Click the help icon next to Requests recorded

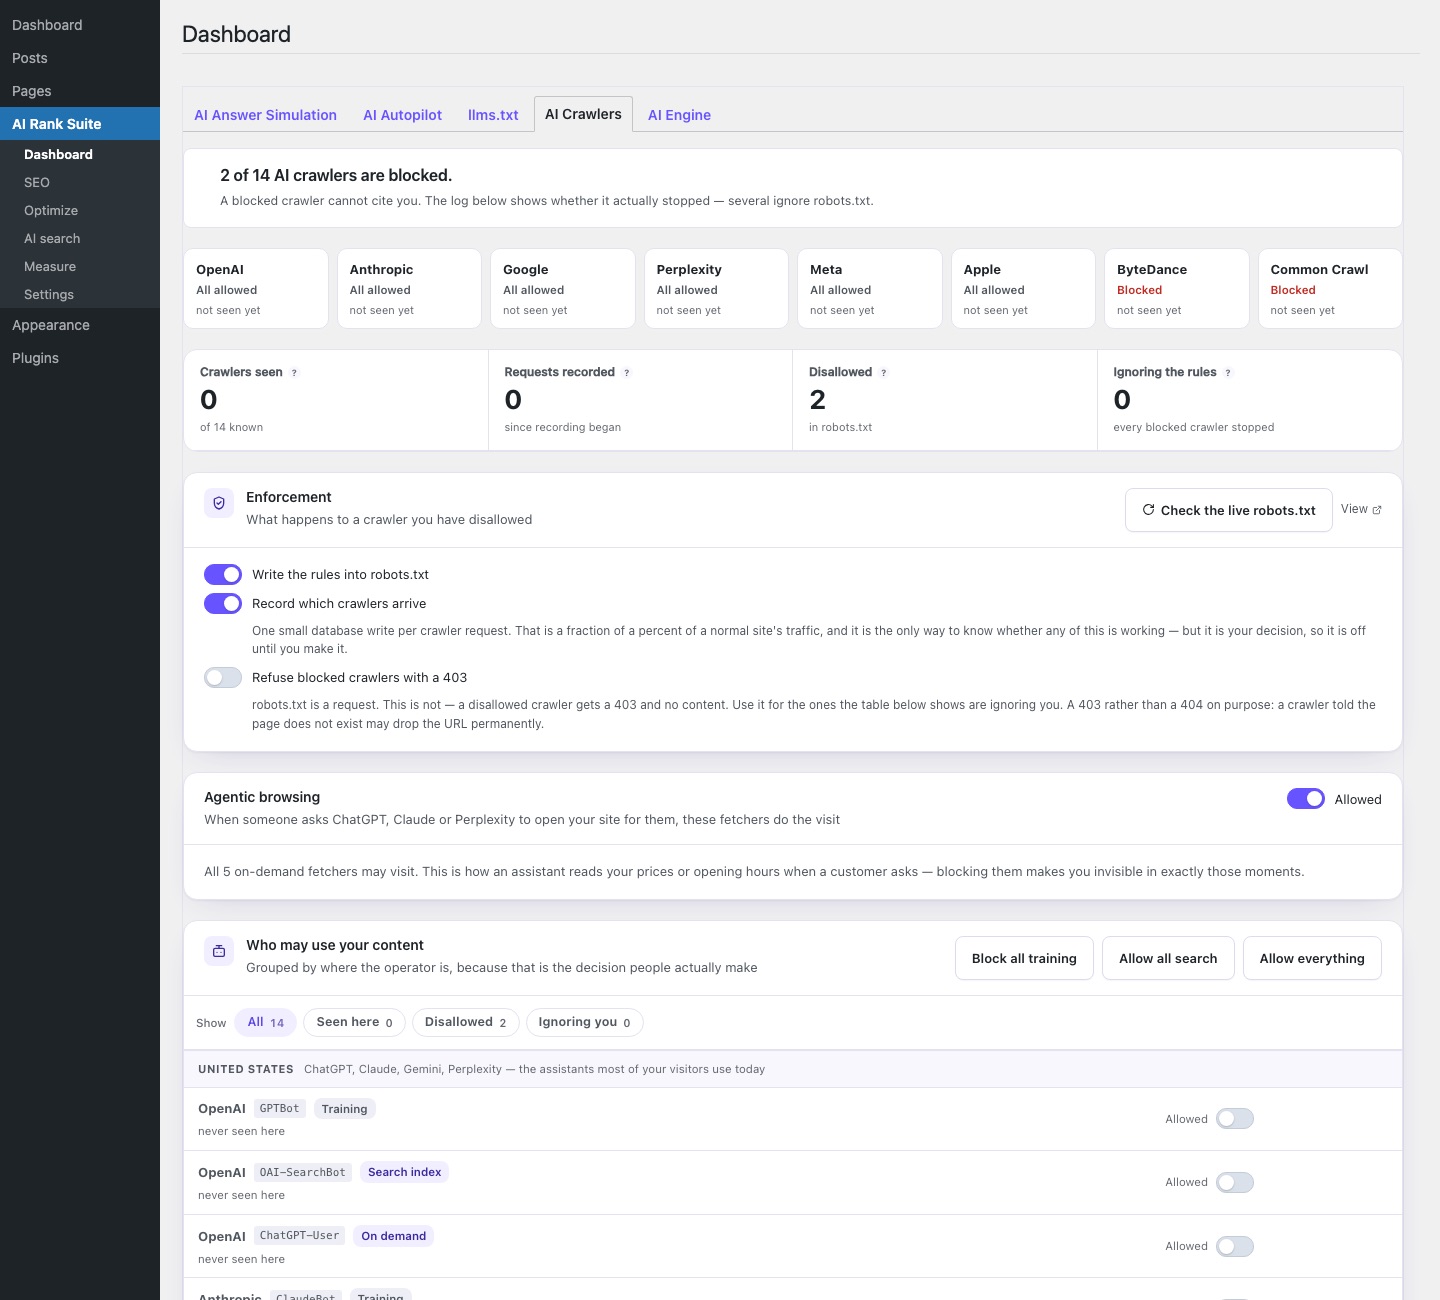coord(627,373)
